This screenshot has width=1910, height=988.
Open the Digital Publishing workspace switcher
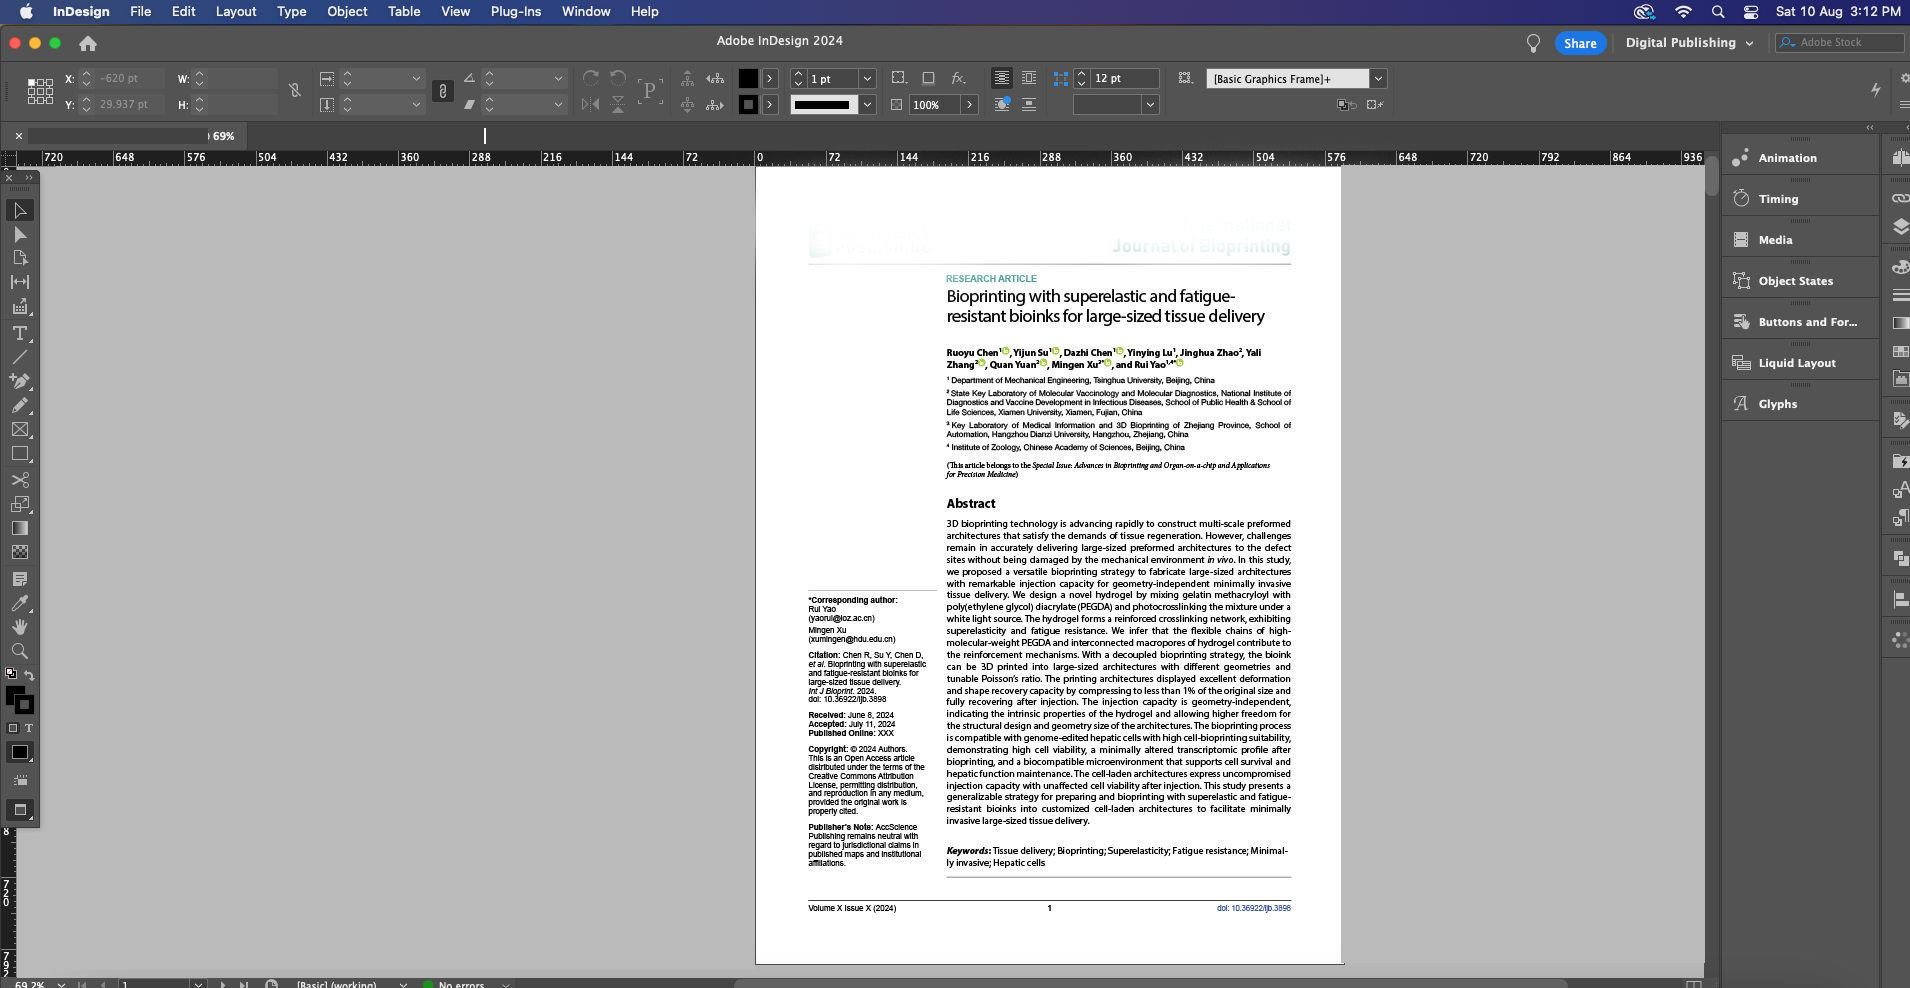coord(1689,43)
